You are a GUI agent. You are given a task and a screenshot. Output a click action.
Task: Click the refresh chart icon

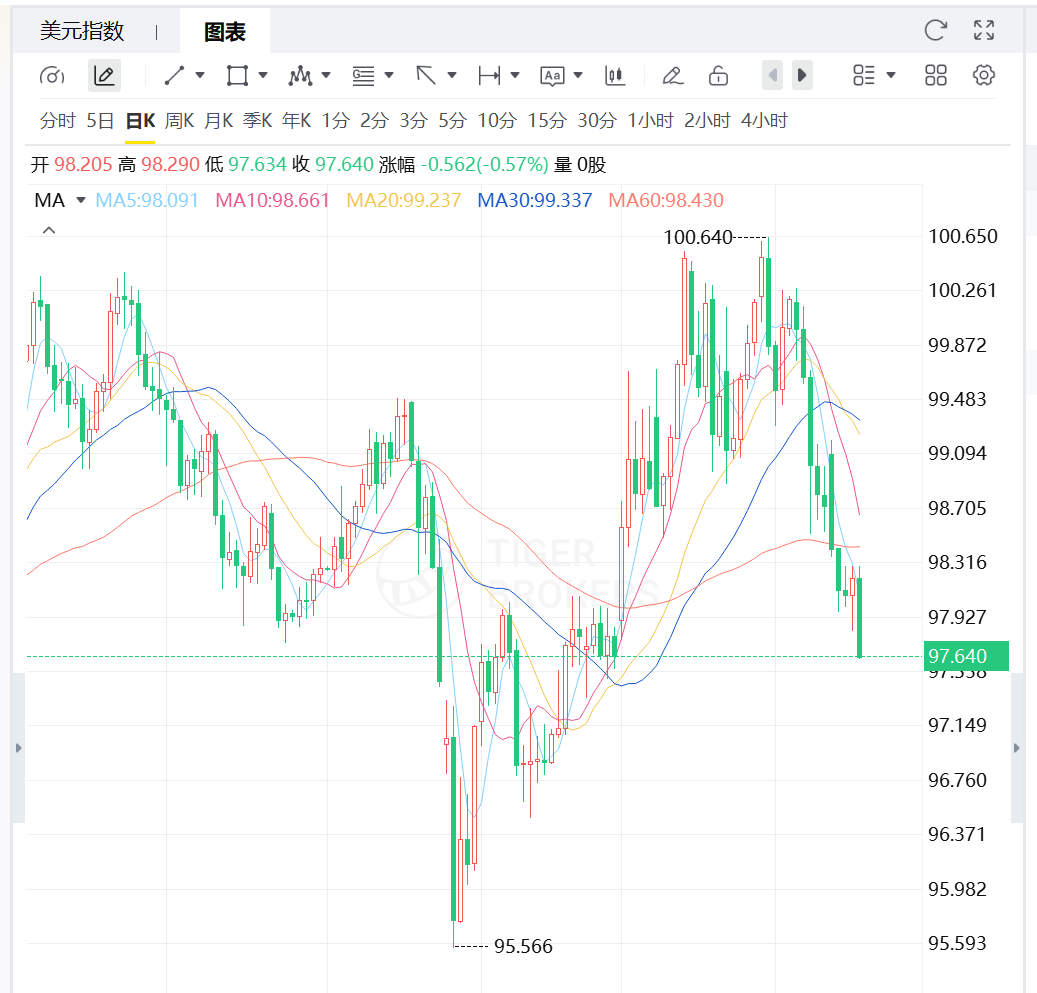935,30
